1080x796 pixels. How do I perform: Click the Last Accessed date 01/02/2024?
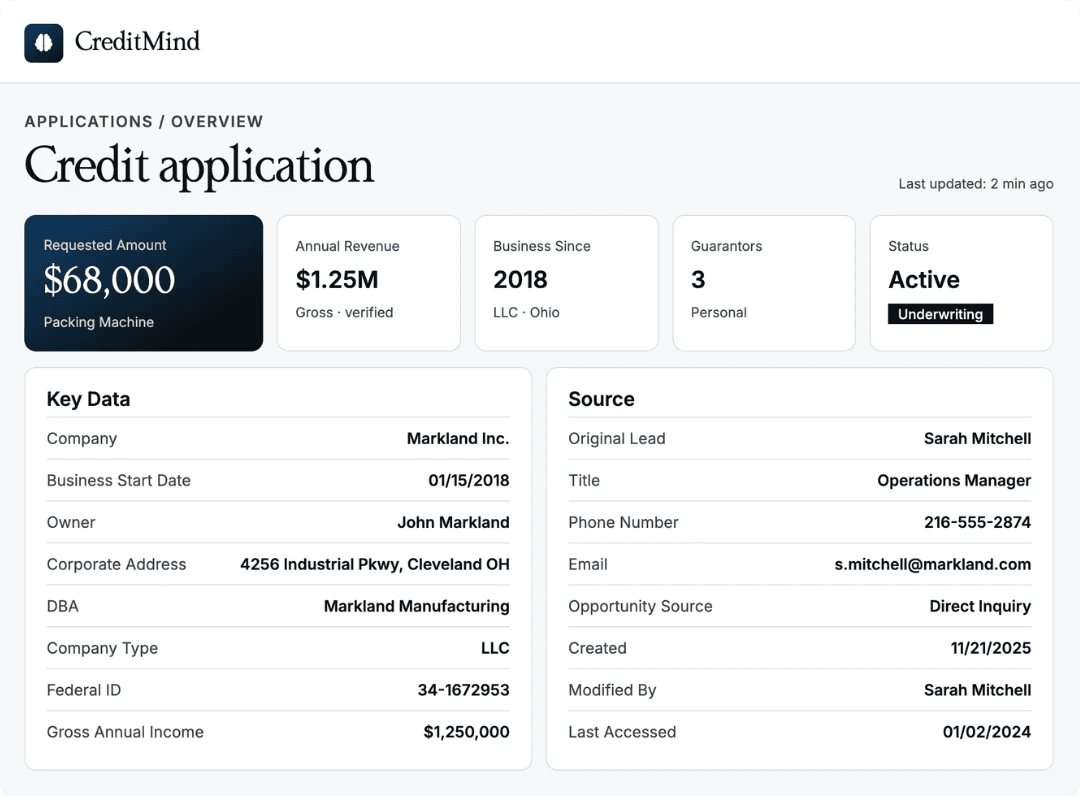pos(986,732)
